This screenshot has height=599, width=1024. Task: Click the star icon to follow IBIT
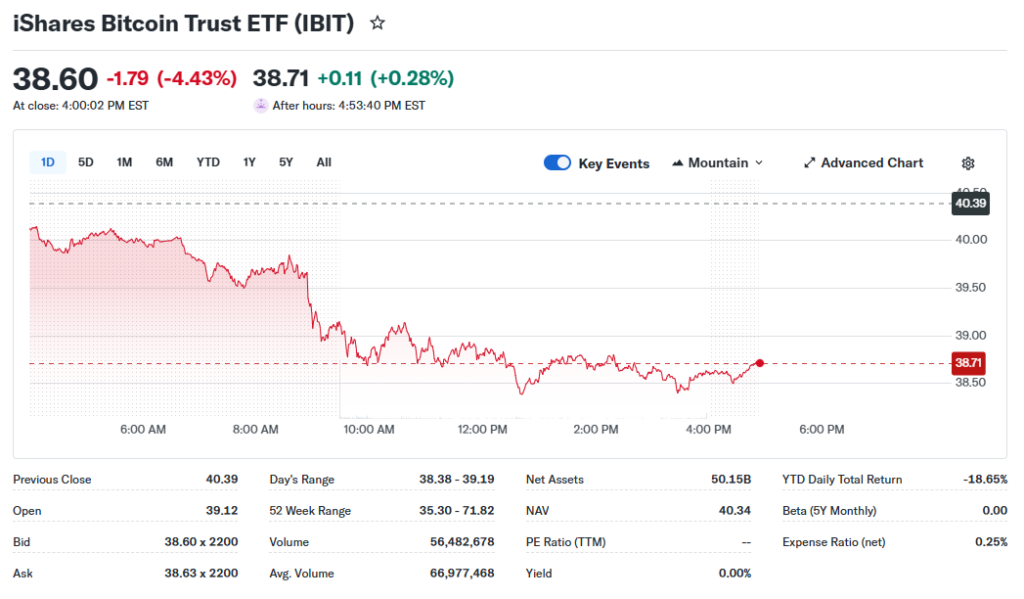point(377,23)
